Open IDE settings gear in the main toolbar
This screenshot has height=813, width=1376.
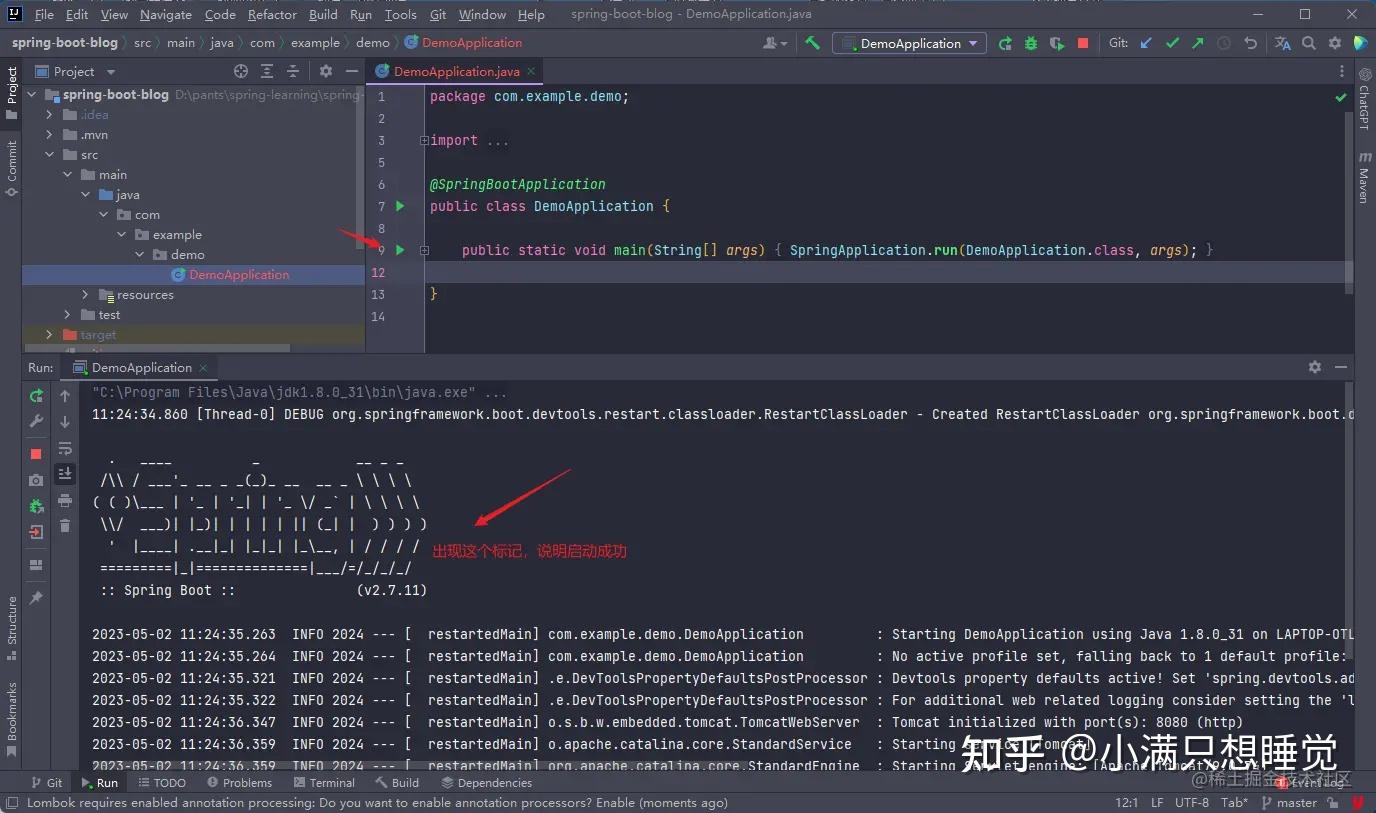[1335, 43]
